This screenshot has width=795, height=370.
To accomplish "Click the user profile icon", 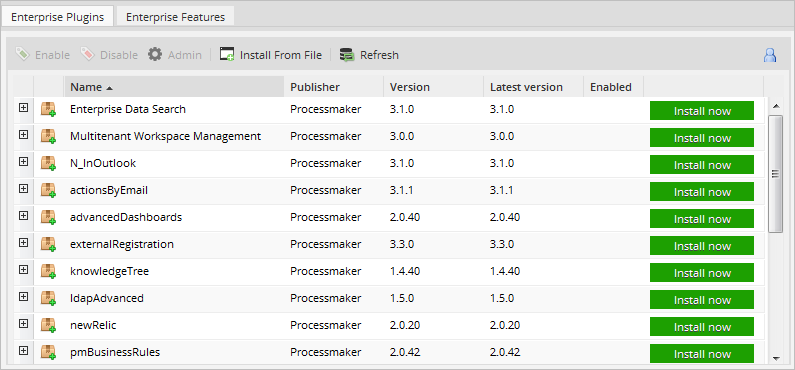I will click(x=770, y=55).
